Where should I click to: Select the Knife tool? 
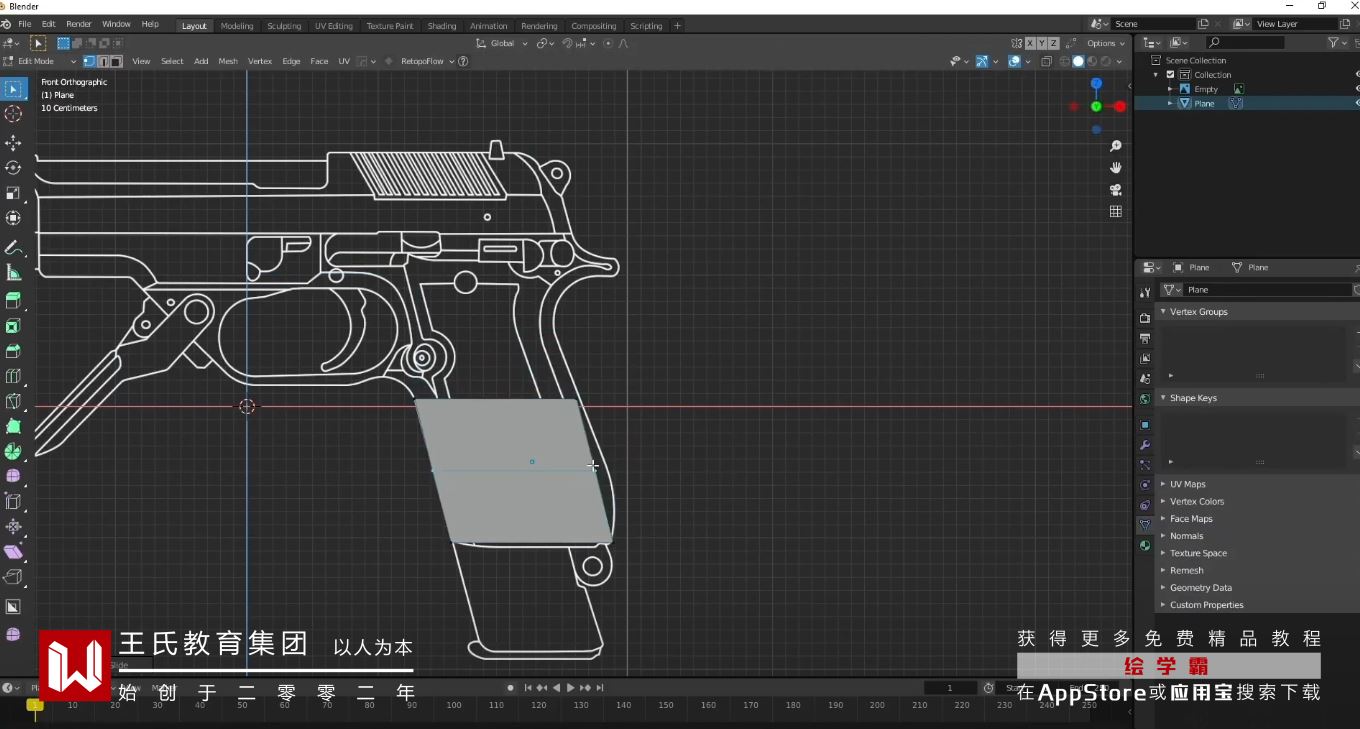click(x=13, y=401)
